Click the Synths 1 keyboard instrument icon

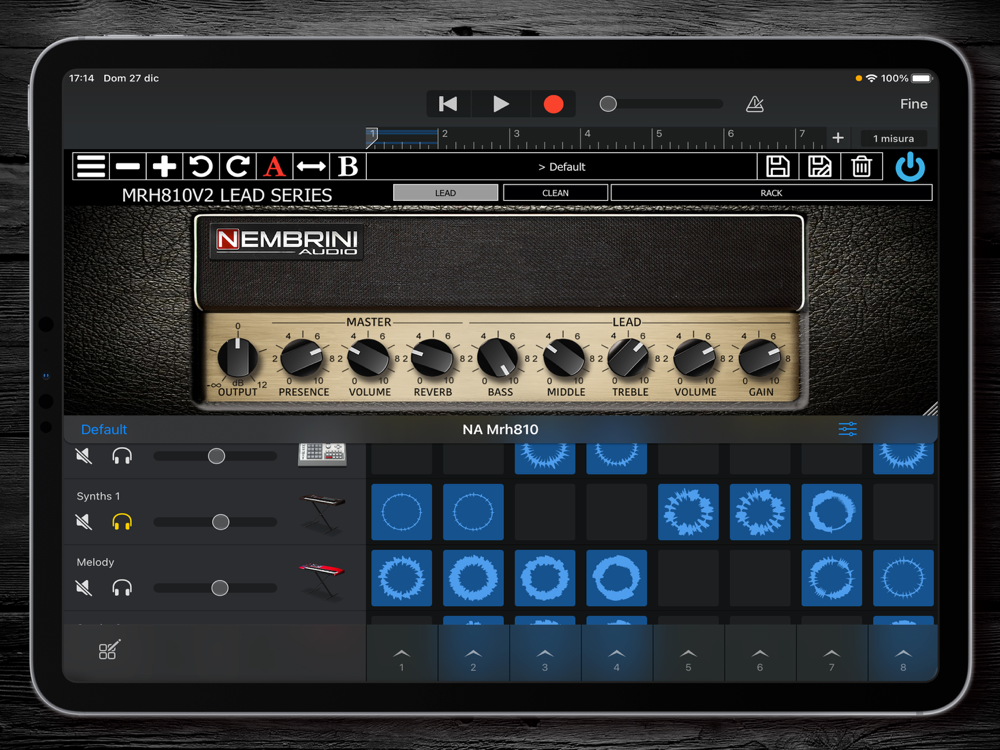322,513
